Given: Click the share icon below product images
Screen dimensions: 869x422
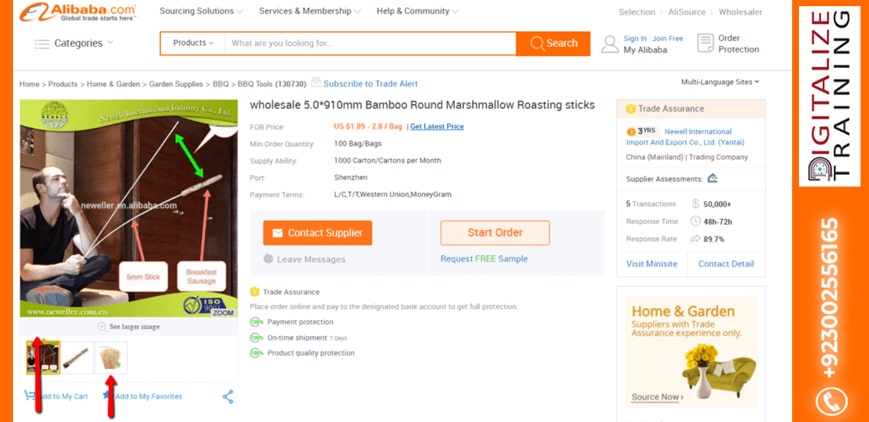Looking at the screenshot, I should click(x=228, y=397).
